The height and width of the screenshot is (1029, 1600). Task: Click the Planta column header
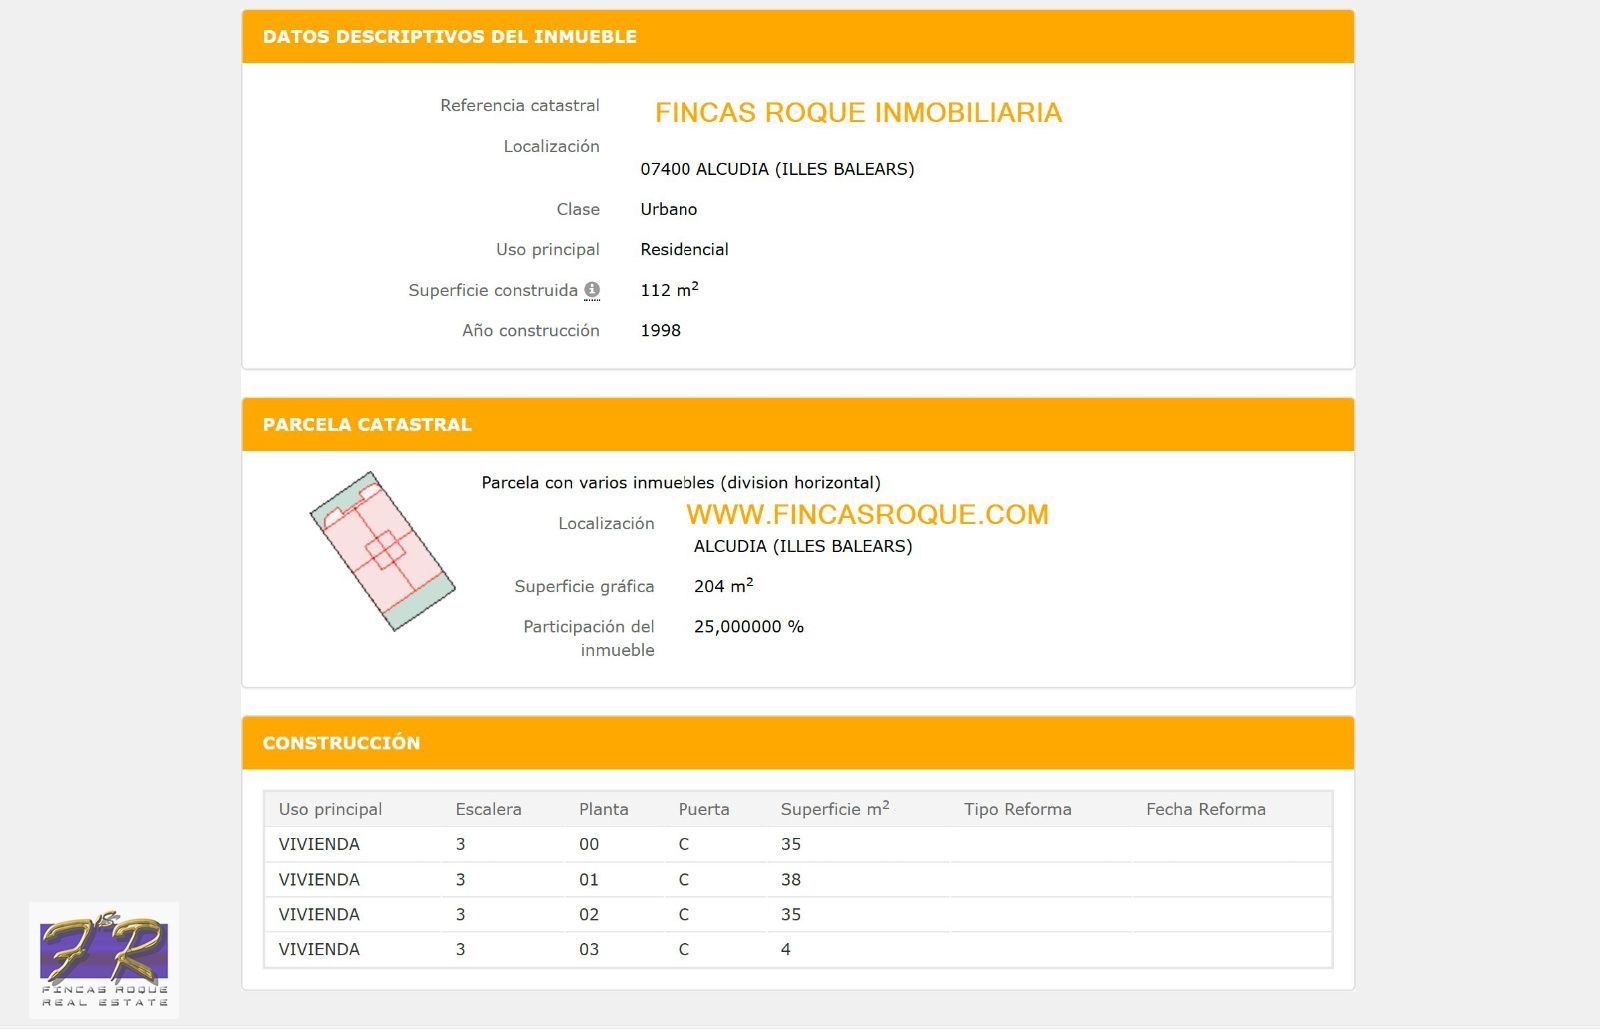(x=604, y=809)
